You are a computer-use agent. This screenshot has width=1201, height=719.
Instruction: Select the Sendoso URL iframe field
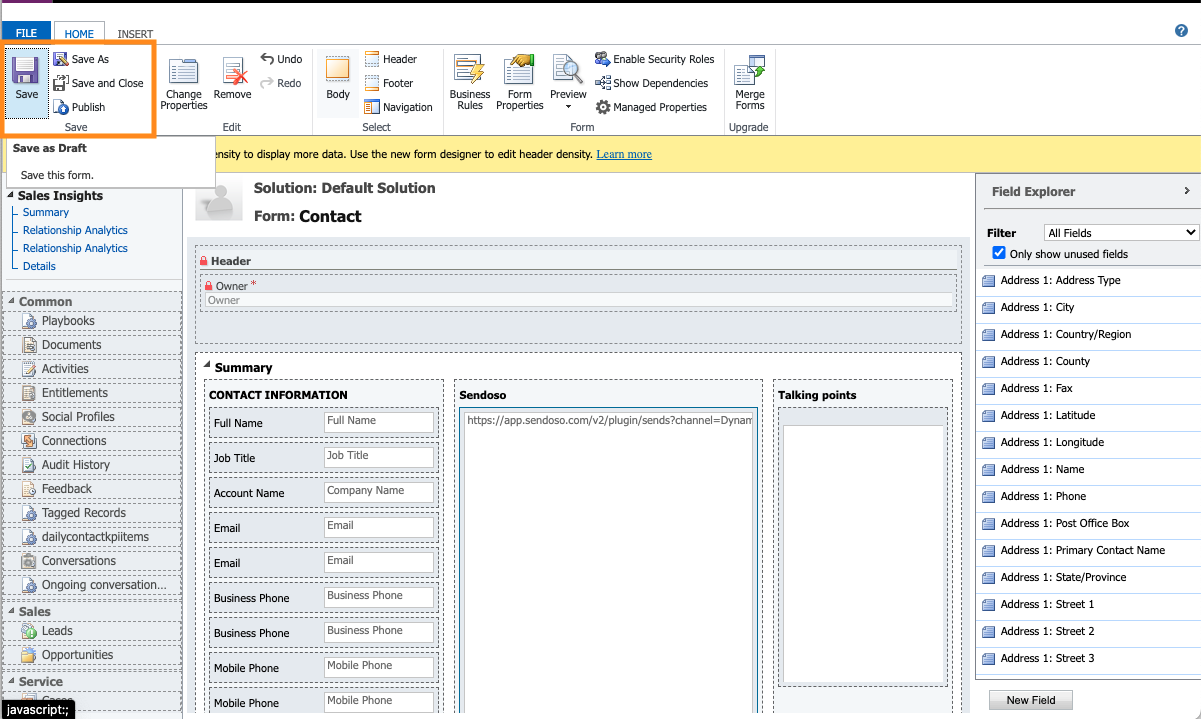point(608,421)
